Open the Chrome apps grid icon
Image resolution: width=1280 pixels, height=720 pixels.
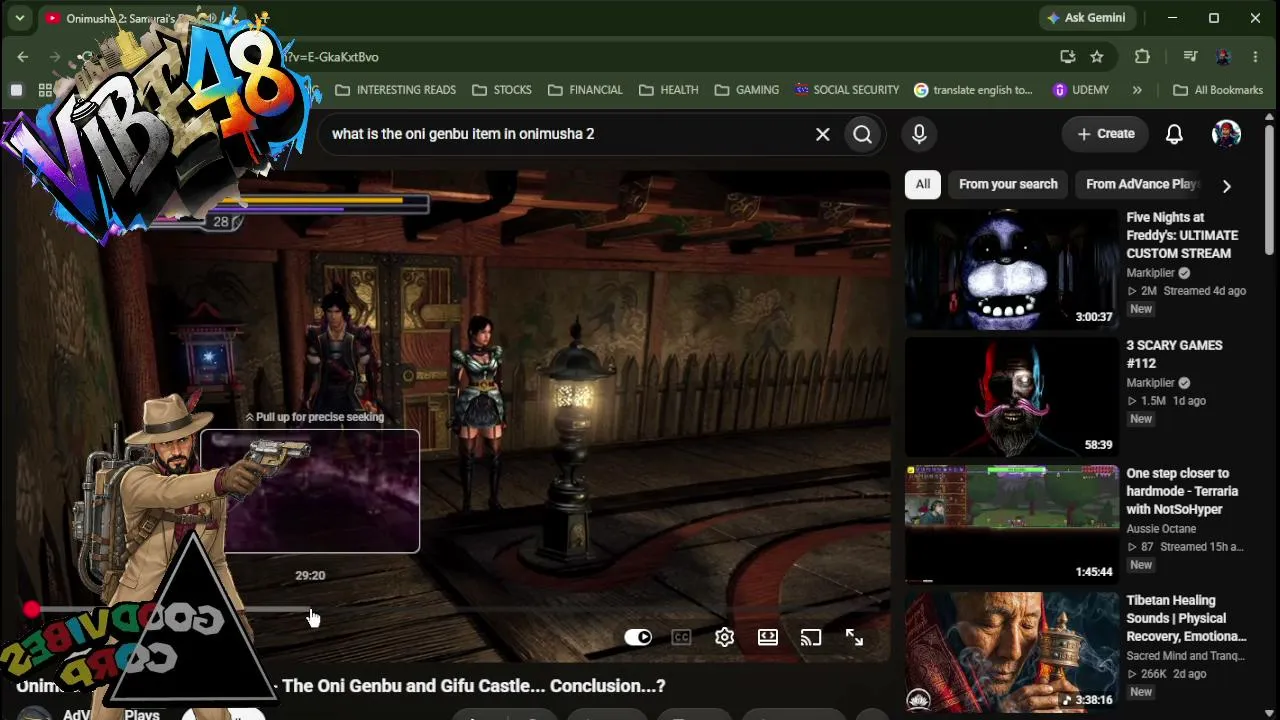click(46, 90)
